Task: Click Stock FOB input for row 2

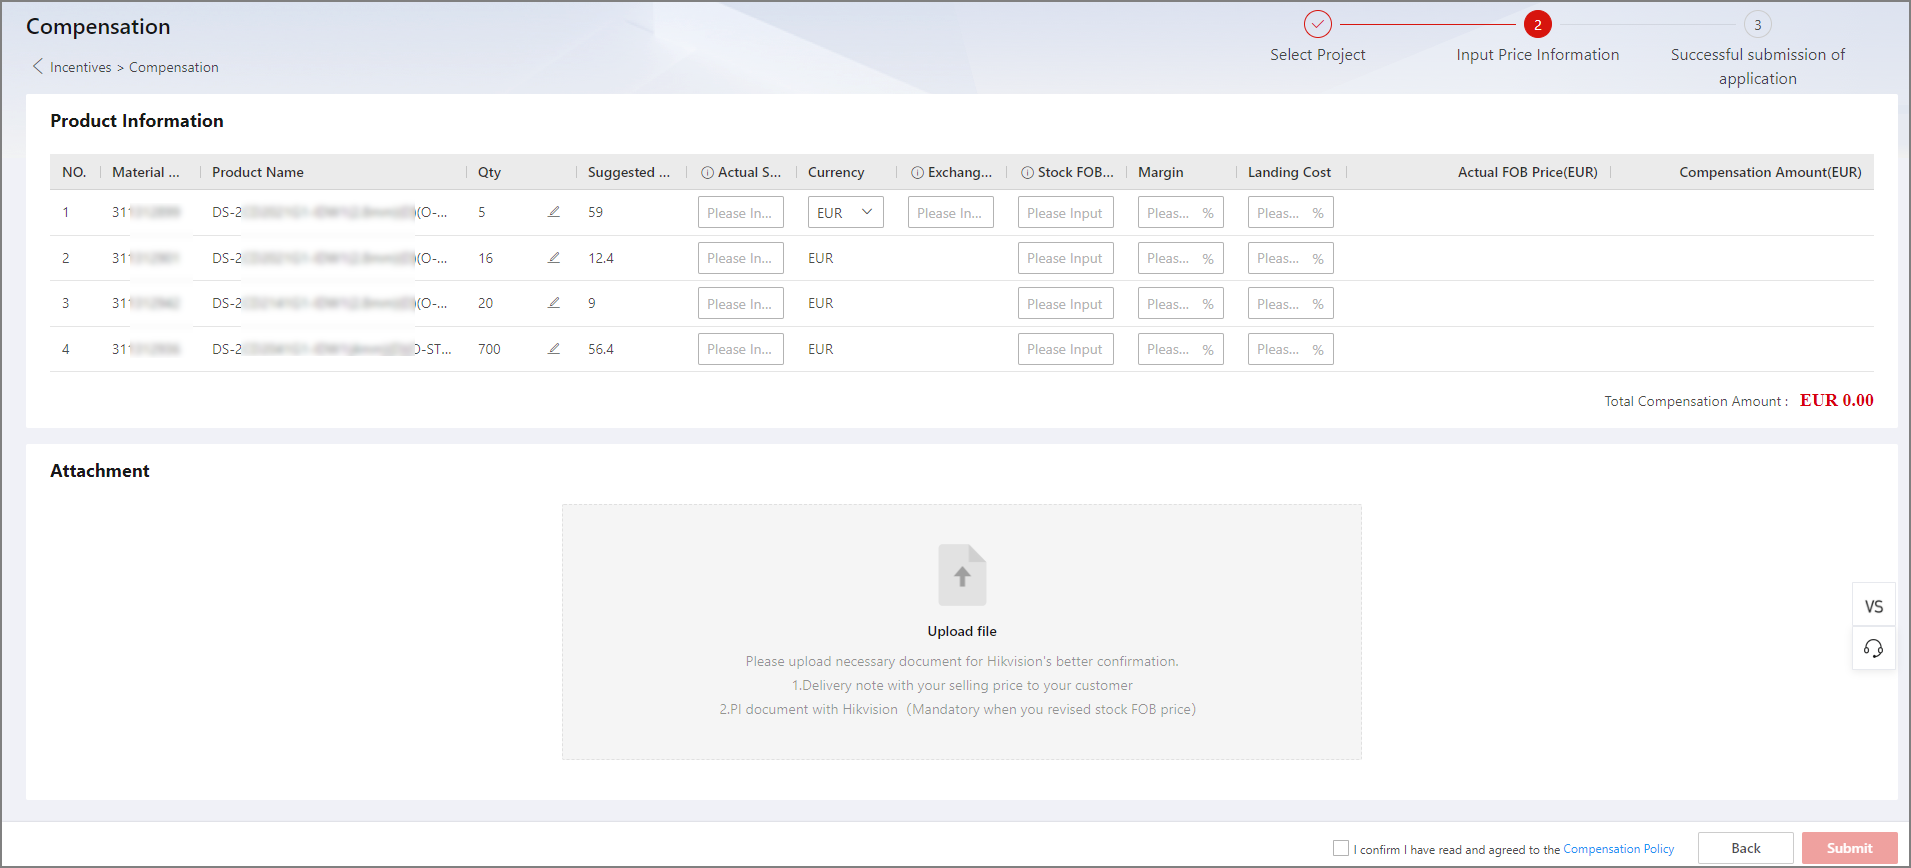Action: pyautogui.click(x=1066, y=258)
